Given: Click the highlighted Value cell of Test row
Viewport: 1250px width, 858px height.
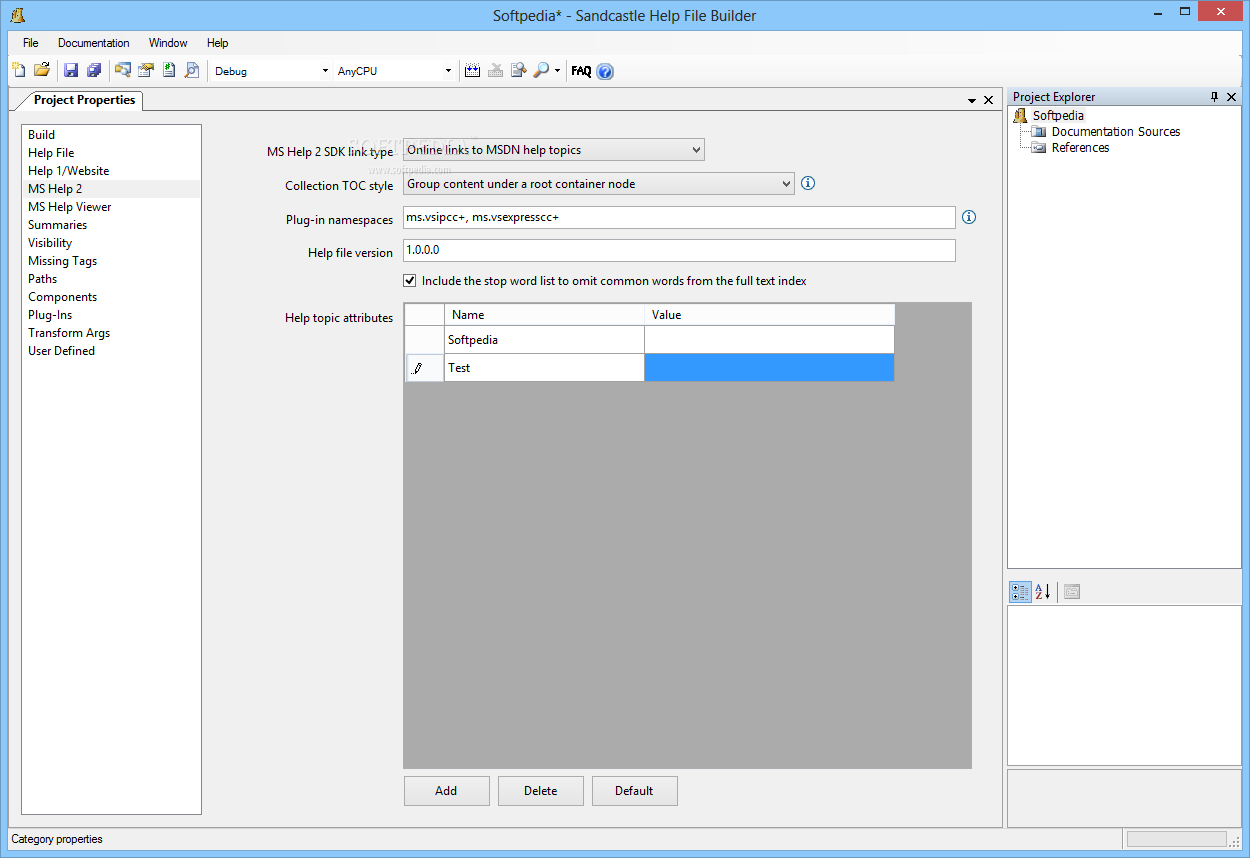Looking at the screenshot, I should point(769,368).
